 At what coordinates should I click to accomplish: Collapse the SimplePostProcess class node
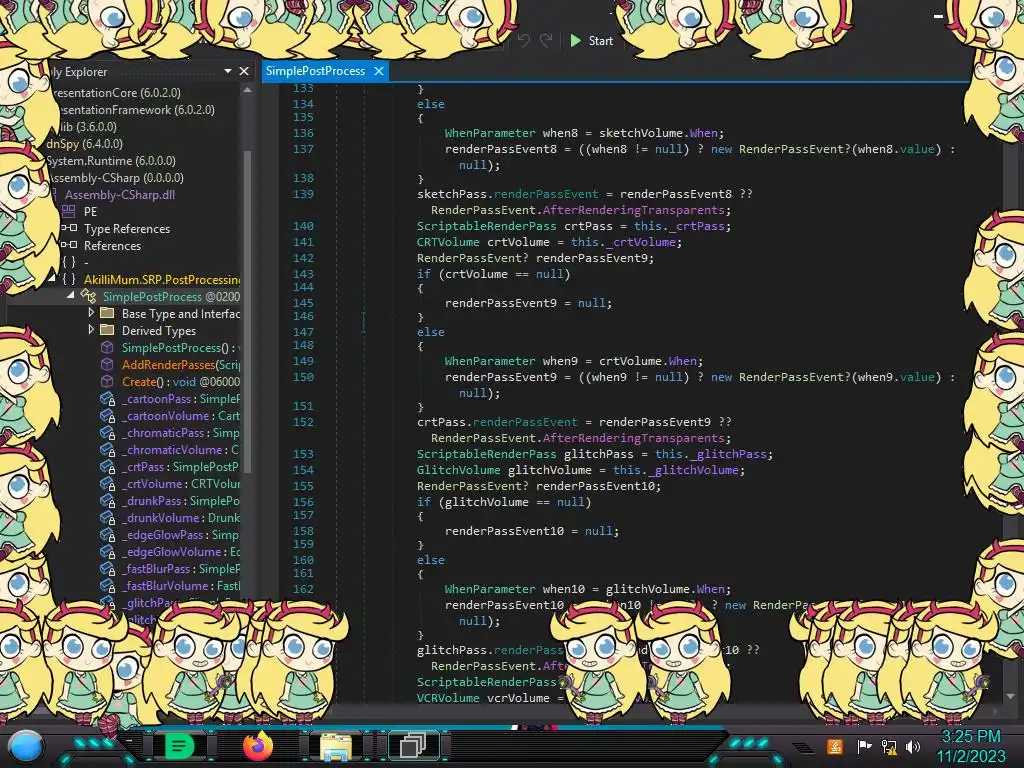pyautogui.click(x=71, y=295)
